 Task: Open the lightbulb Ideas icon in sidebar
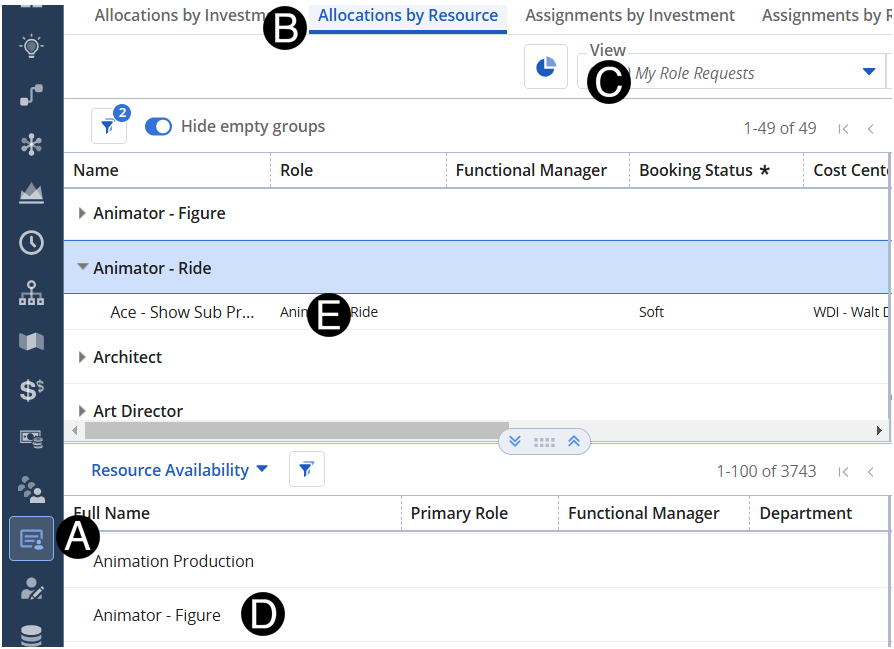(31, 47)
